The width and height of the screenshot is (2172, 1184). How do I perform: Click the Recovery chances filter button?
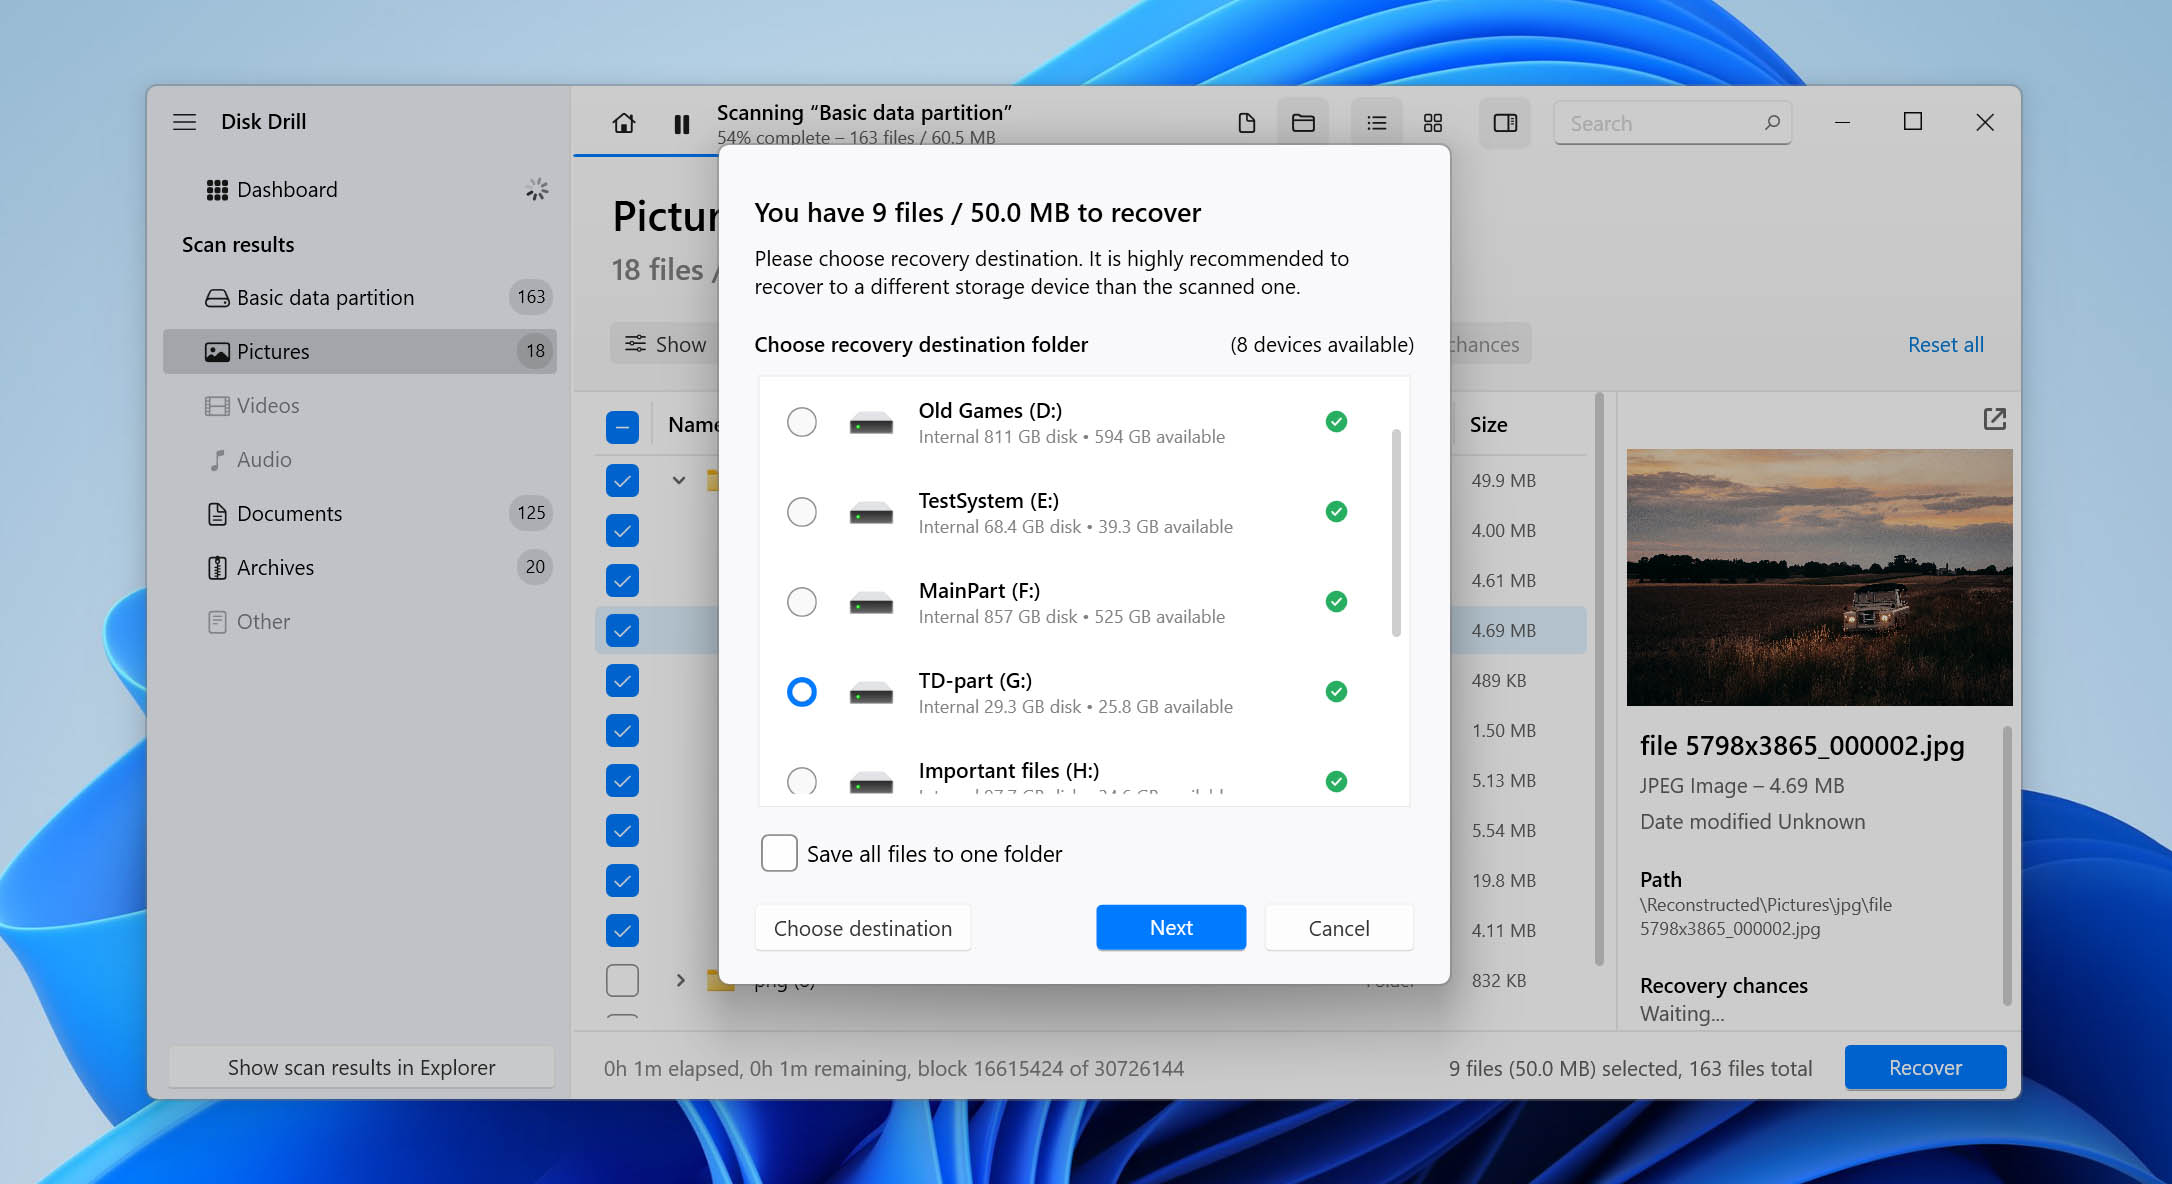point(1490,345)
